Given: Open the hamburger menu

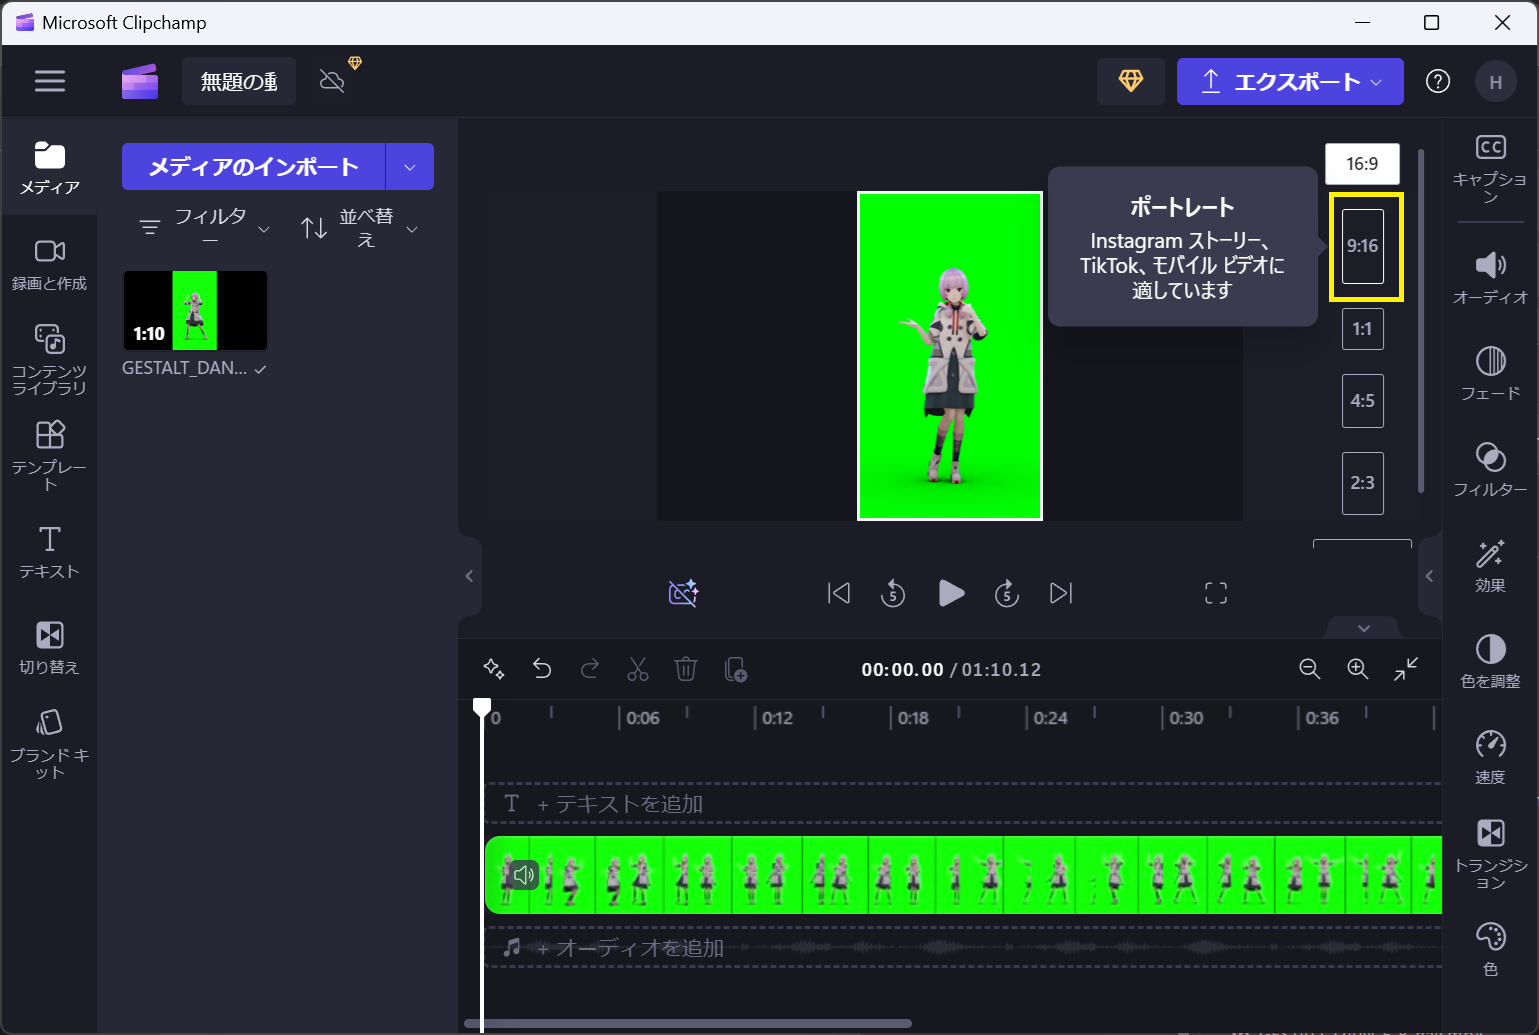Looking at the screenshot, I should point(49,81).
